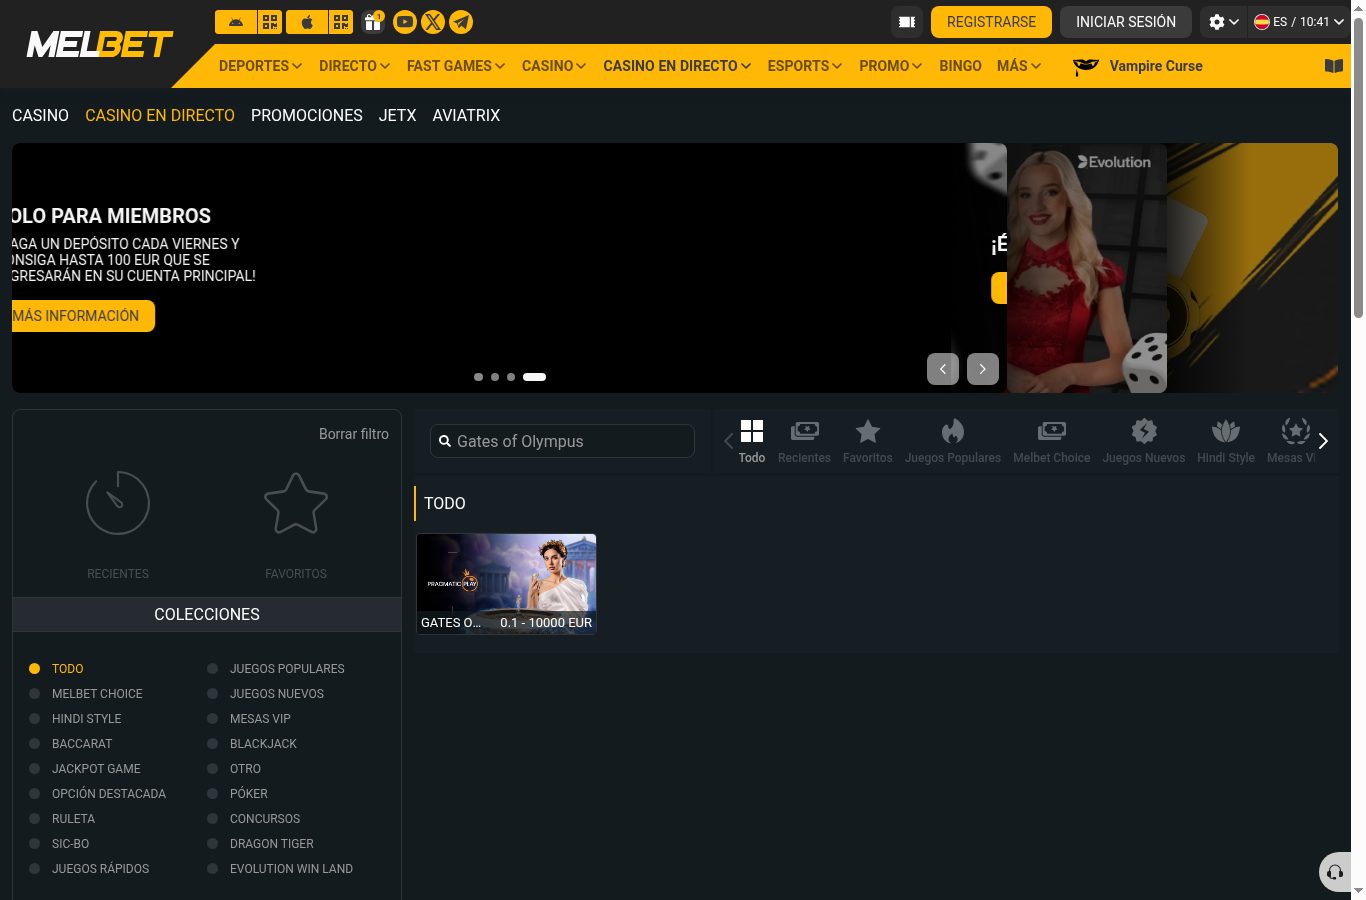
Task: Open the BINGO menu item
Action: point(960,66)
